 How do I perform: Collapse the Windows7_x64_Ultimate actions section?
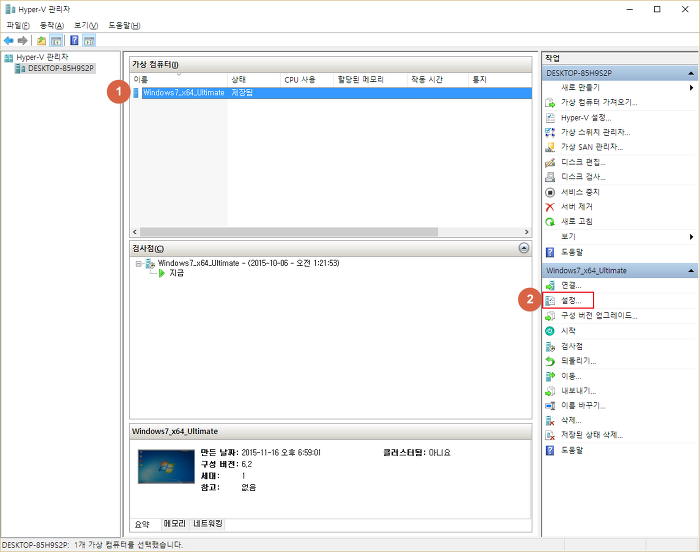click(691, 271)
